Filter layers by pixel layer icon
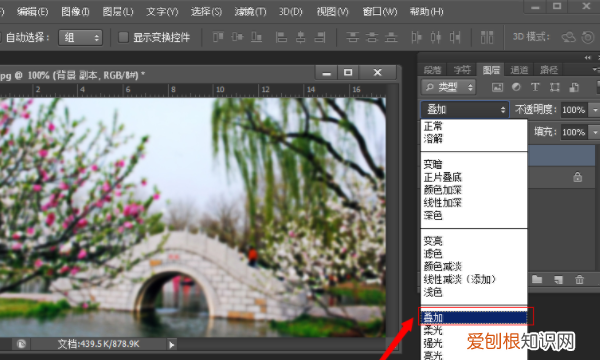 497,87
